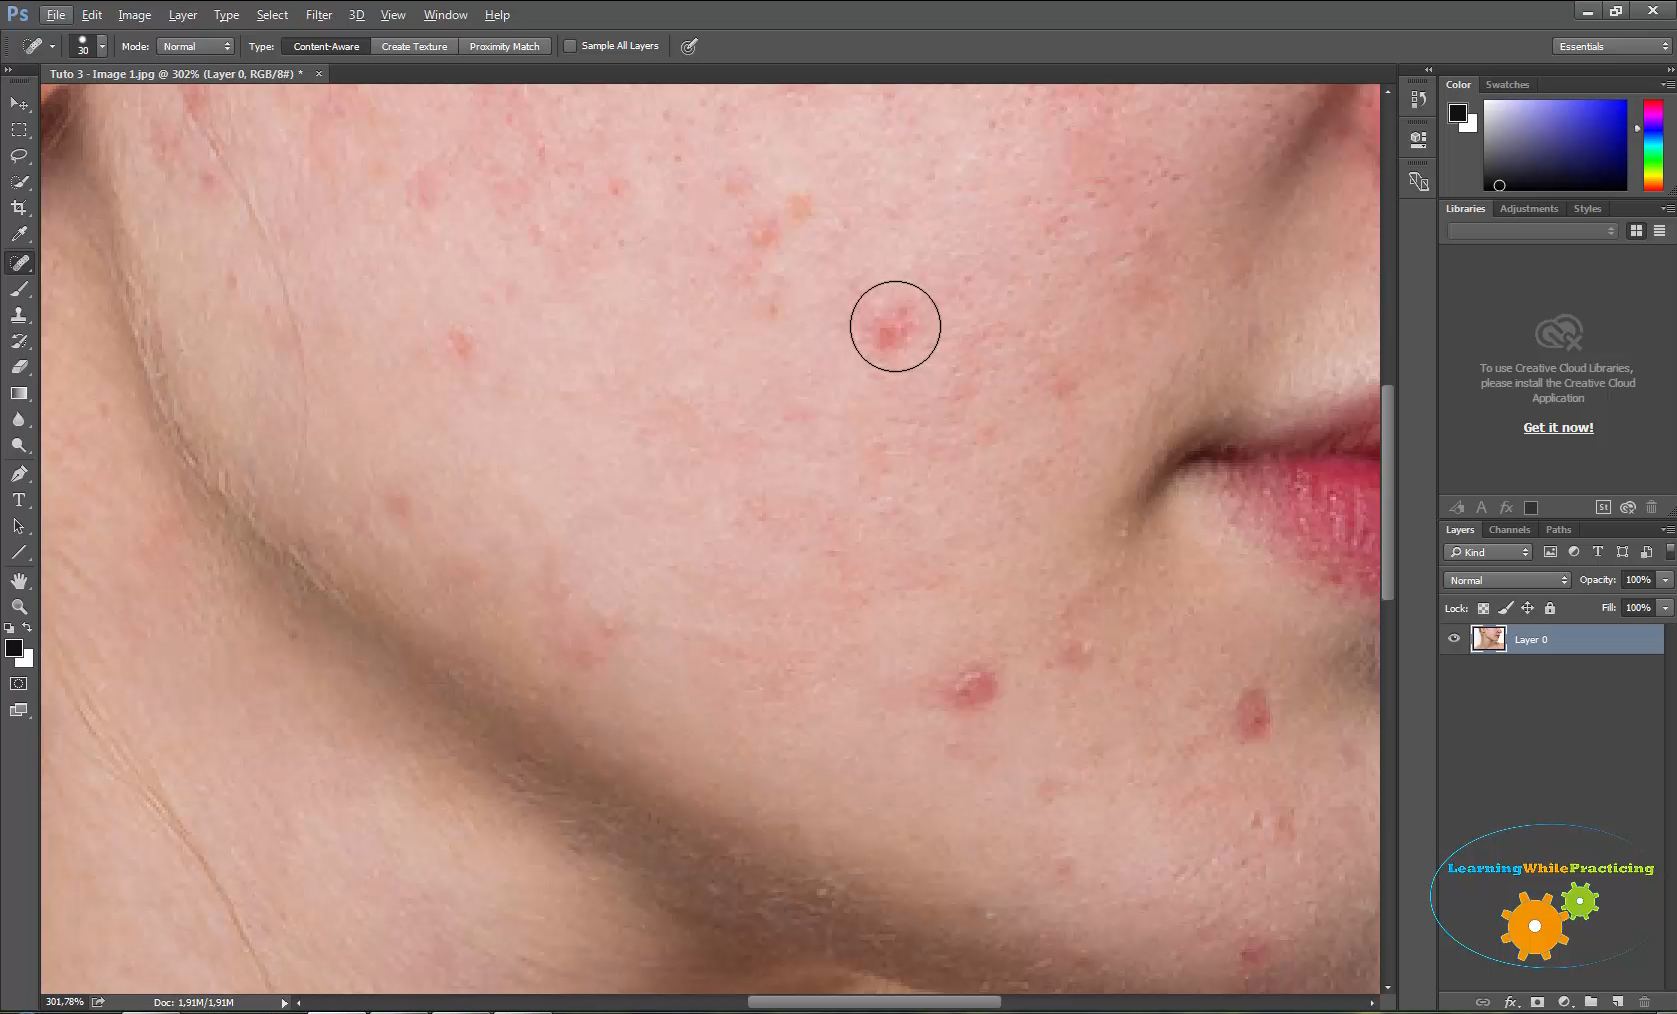Screen dimensions: 1677x1014
Task: Select the Clone Stamp tool
Action: pos(19,315)
